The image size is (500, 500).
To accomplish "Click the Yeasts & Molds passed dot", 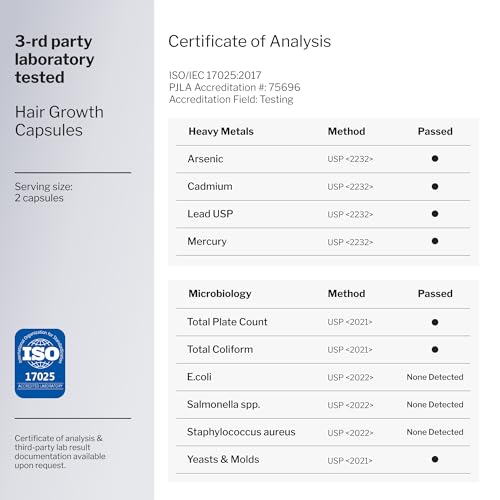I will (x=435, y=459).
